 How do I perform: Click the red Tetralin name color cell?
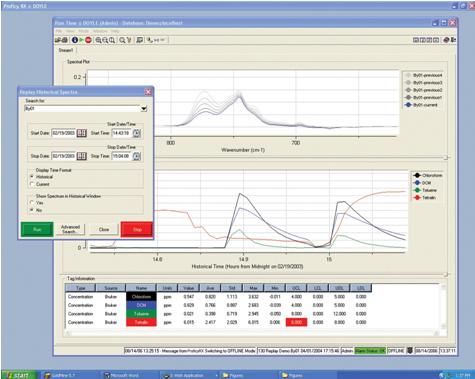click(x=141, y=322)
